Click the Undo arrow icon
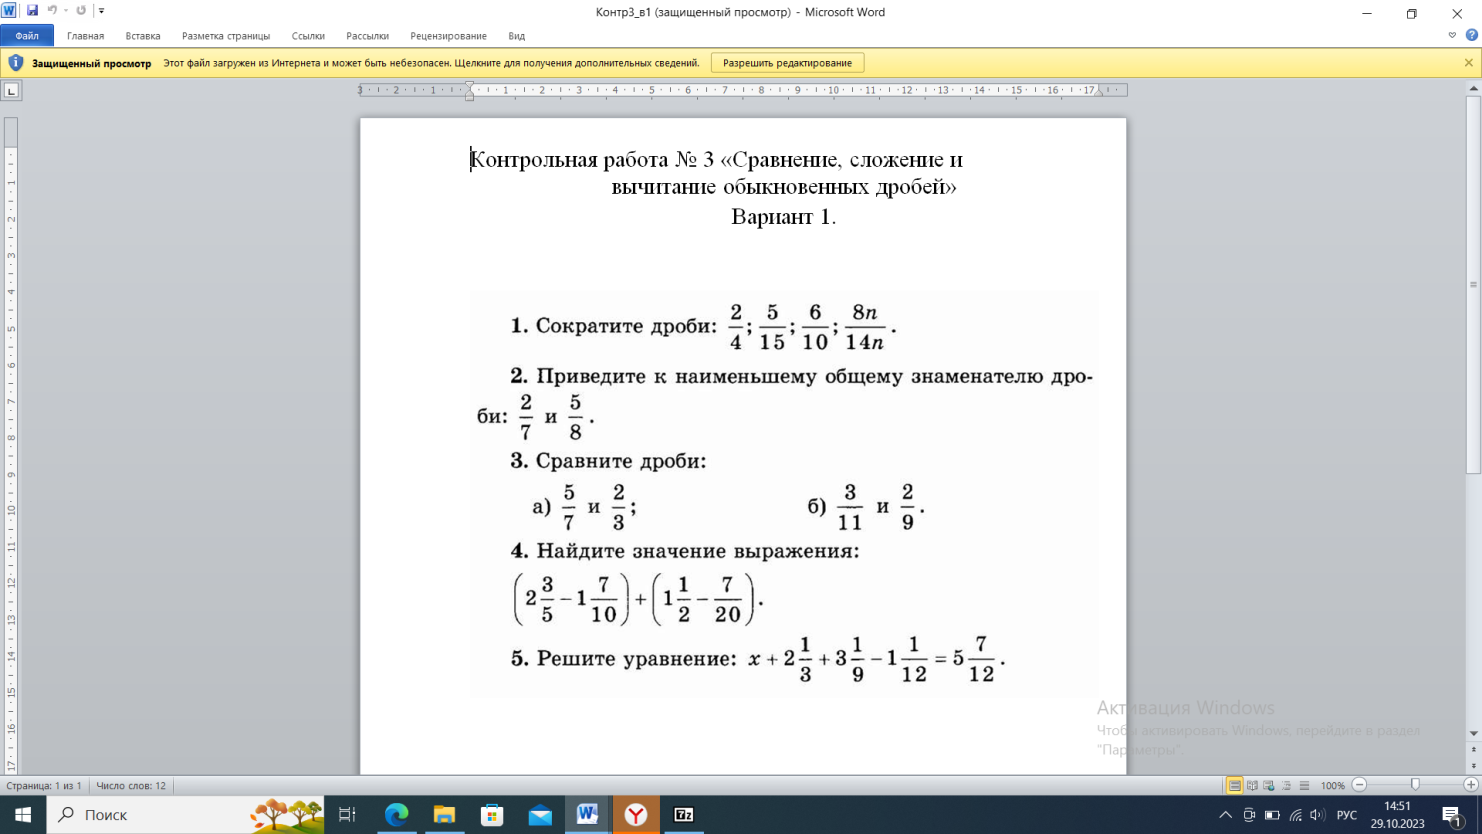 coord(52,10)
